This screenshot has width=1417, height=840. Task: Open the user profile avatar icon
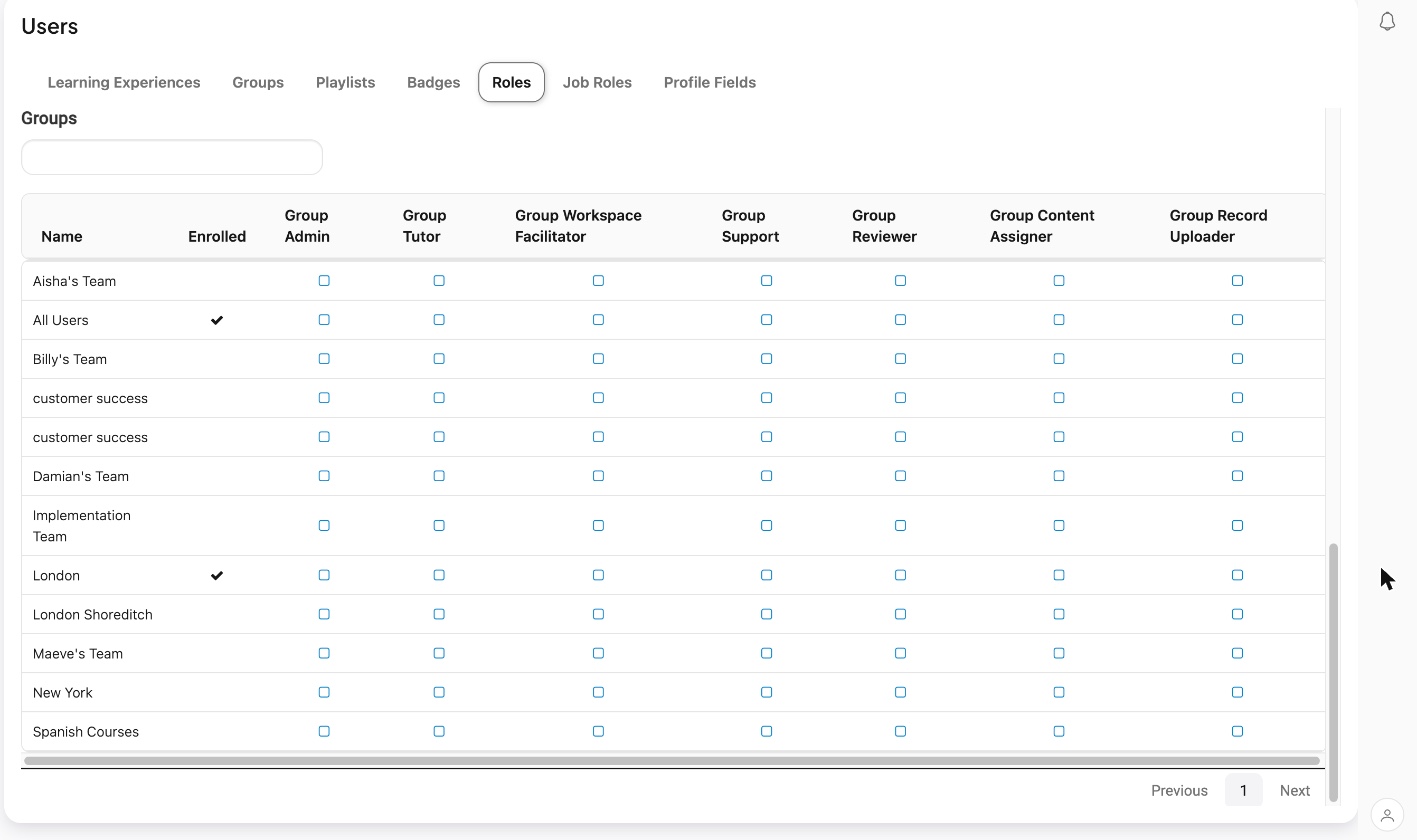click(1387, 815)
